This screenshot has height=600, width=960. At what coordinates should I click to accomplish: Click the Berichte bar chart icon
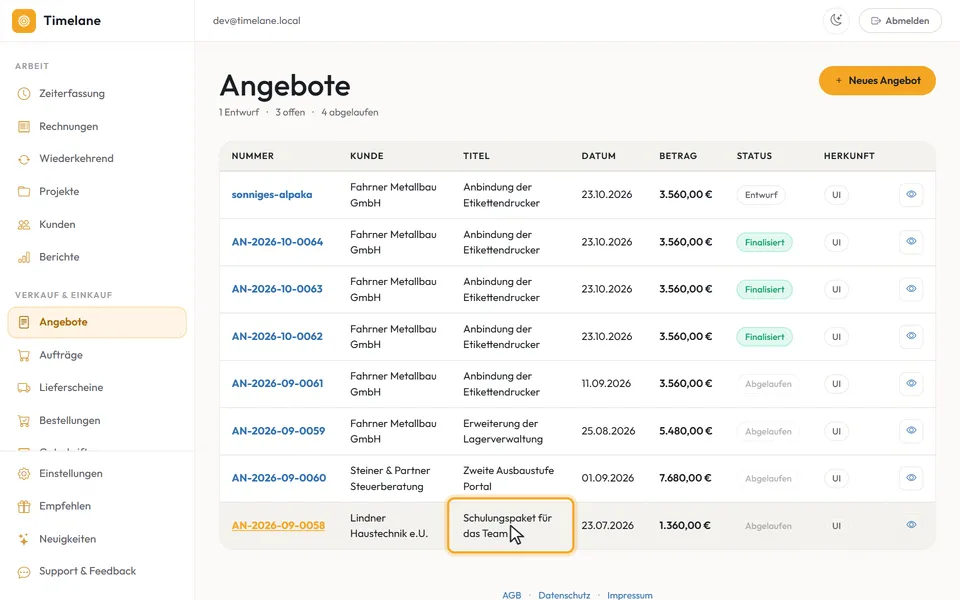pos(24,258)
